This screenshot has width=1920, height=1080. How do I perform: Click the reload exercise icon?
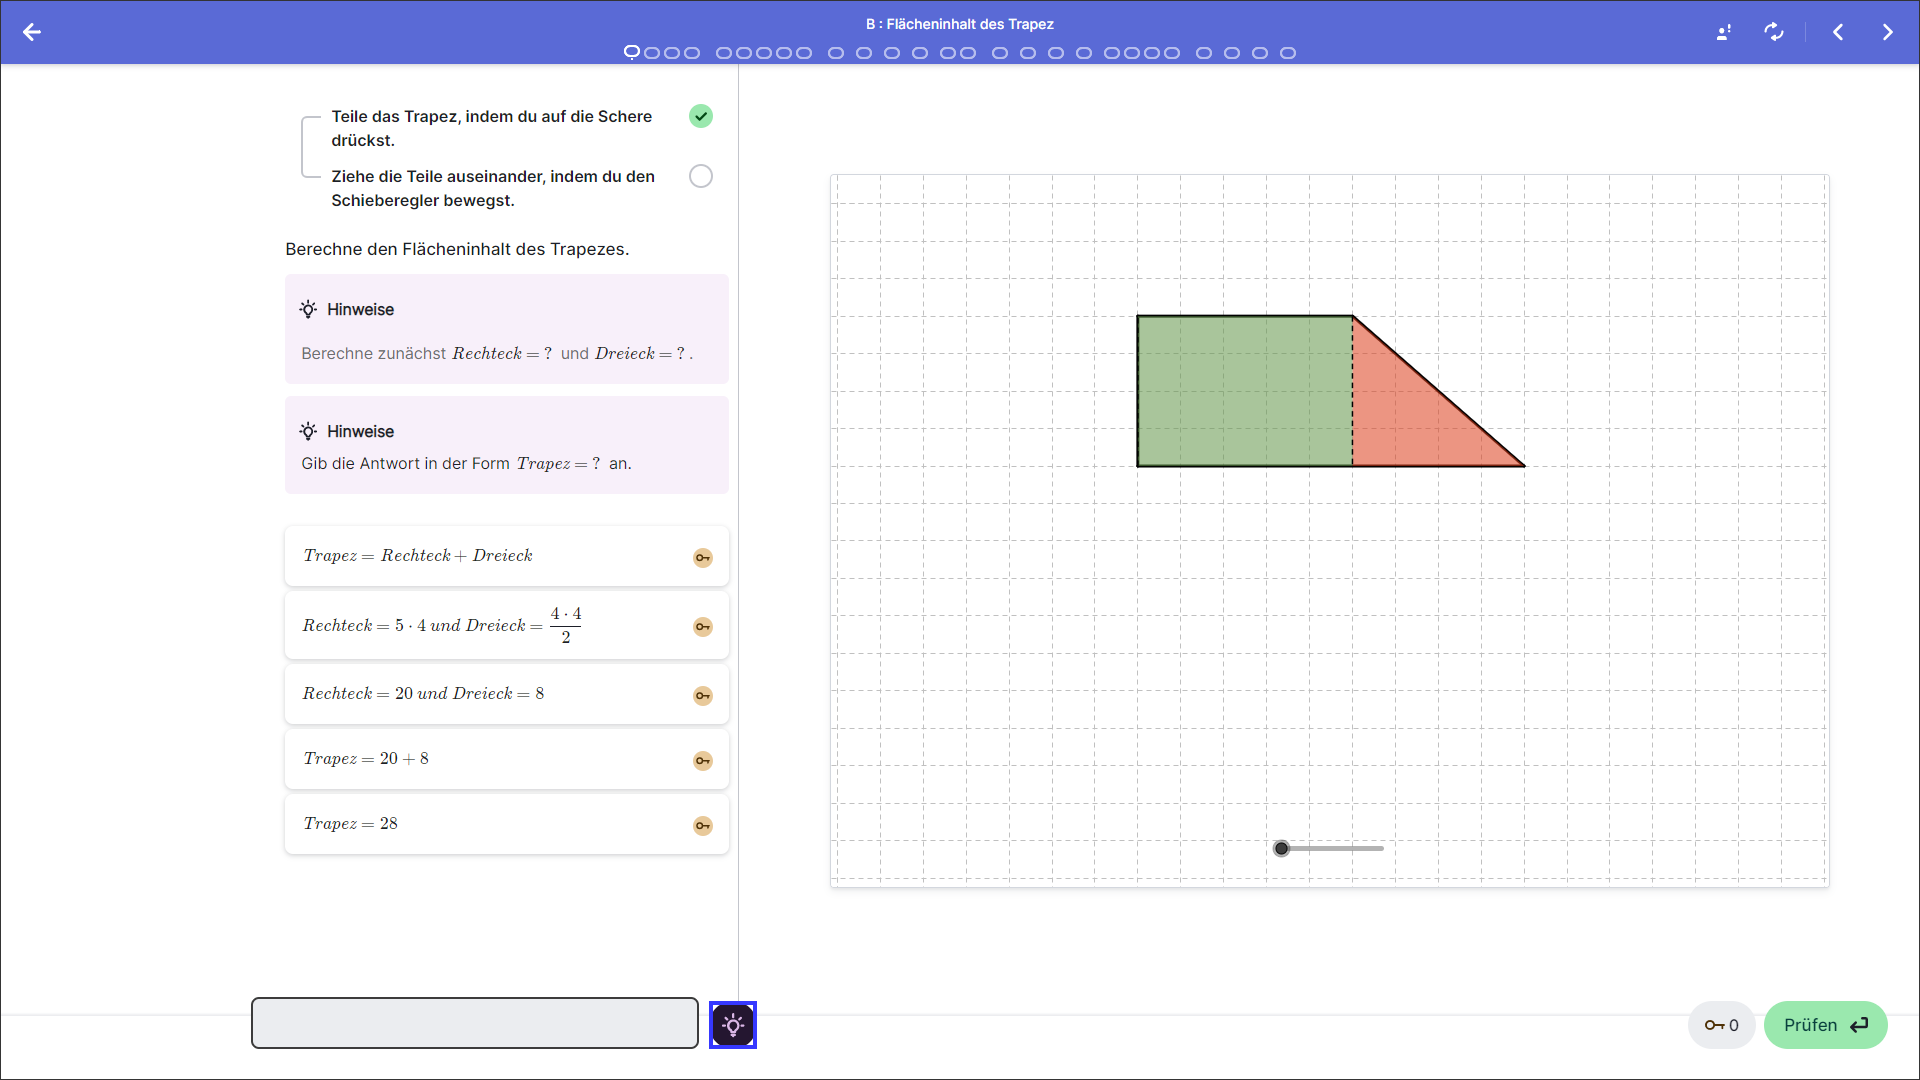point(1774,32)
